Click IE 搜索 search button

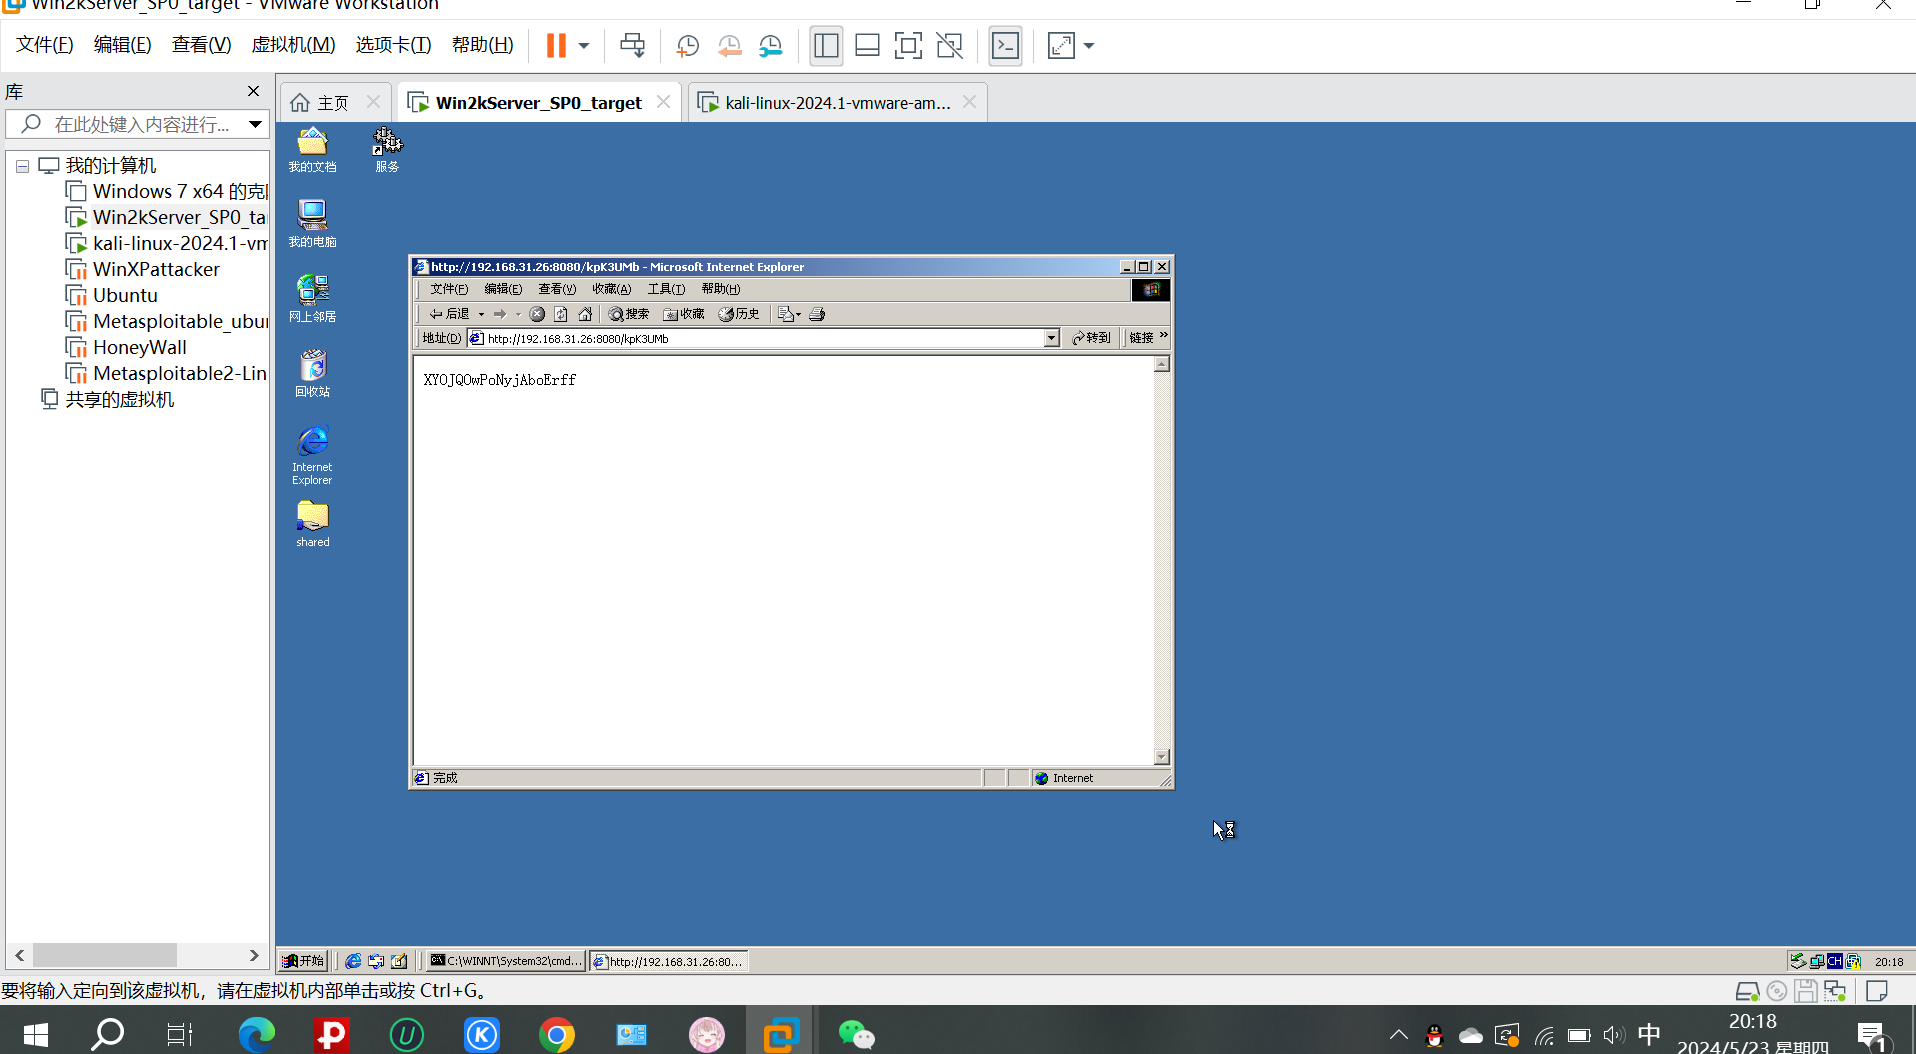coord(629,314)
